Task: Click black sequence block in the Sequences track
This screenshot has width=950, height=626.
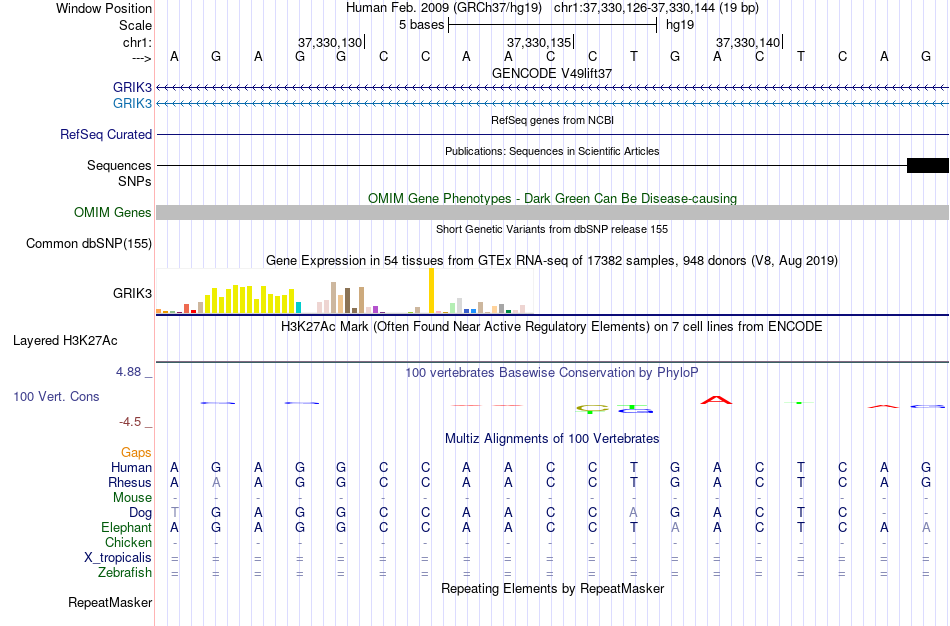Action: pyautogui.click(x=928, y=165)
